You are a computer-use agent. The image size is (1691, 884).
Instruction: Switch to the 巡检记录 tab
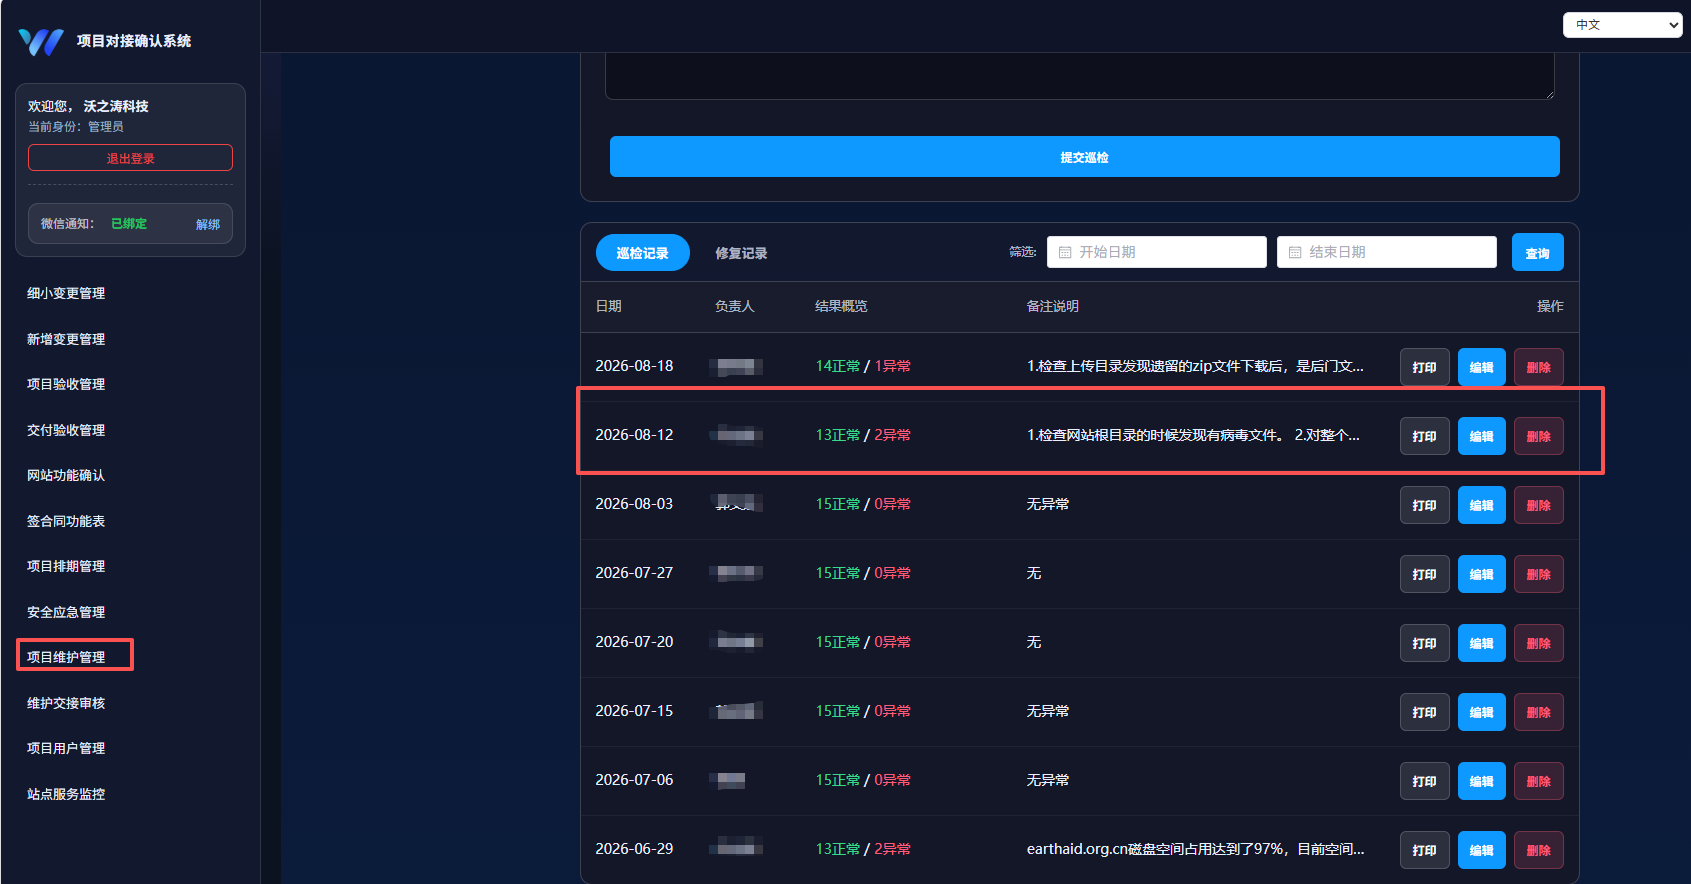642,253
